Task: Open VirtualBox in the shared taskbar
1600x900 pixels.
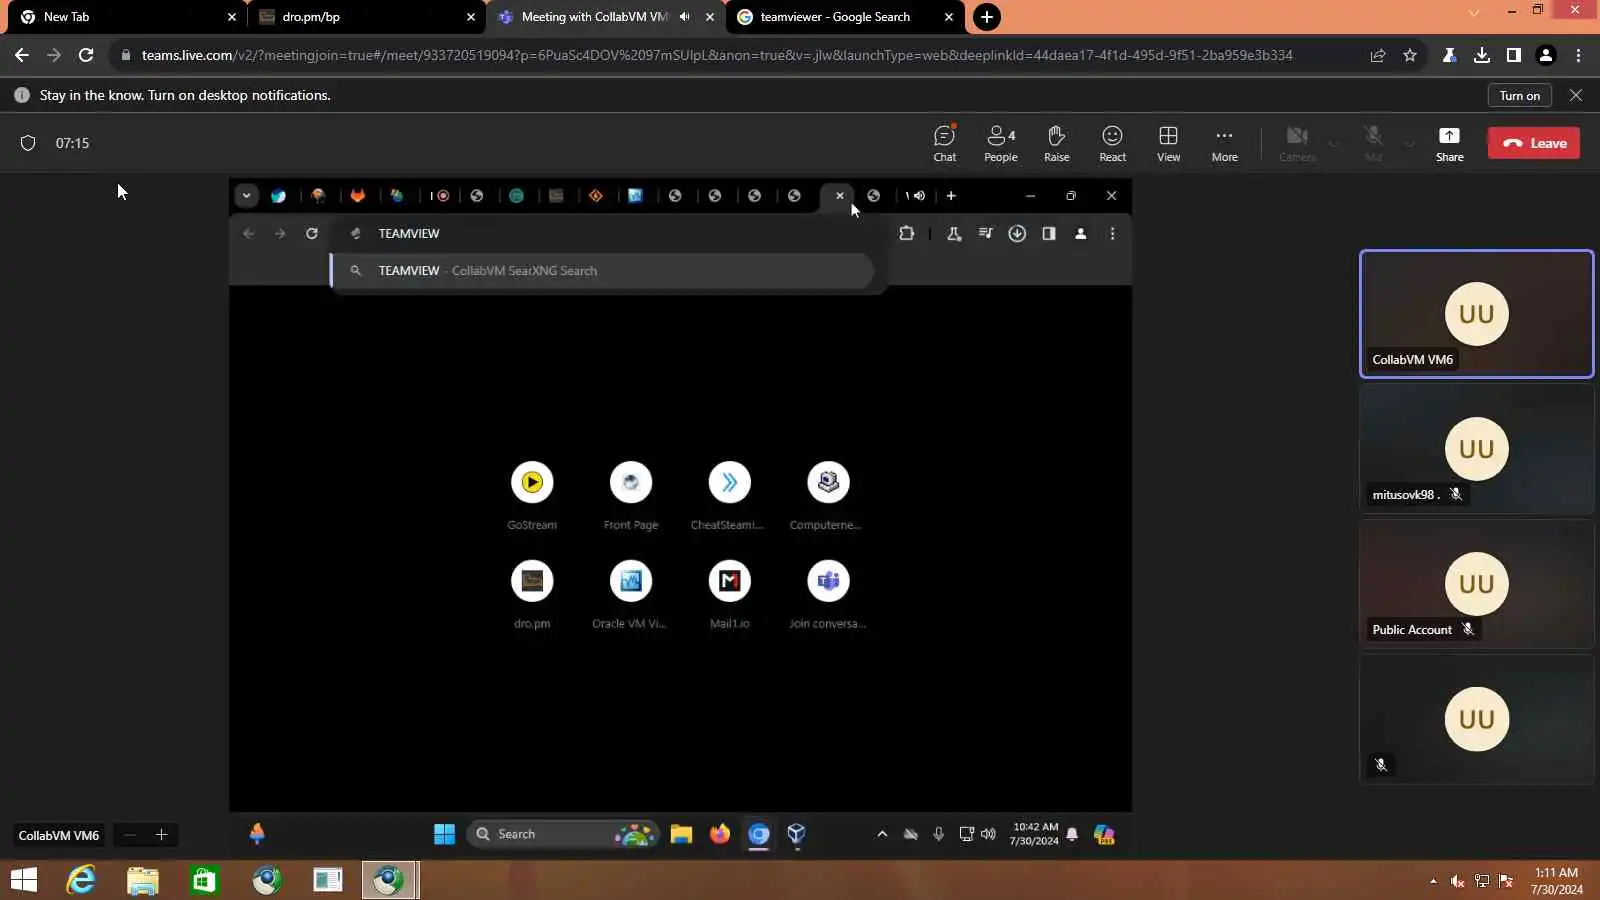Action: [x=797, y=834]
